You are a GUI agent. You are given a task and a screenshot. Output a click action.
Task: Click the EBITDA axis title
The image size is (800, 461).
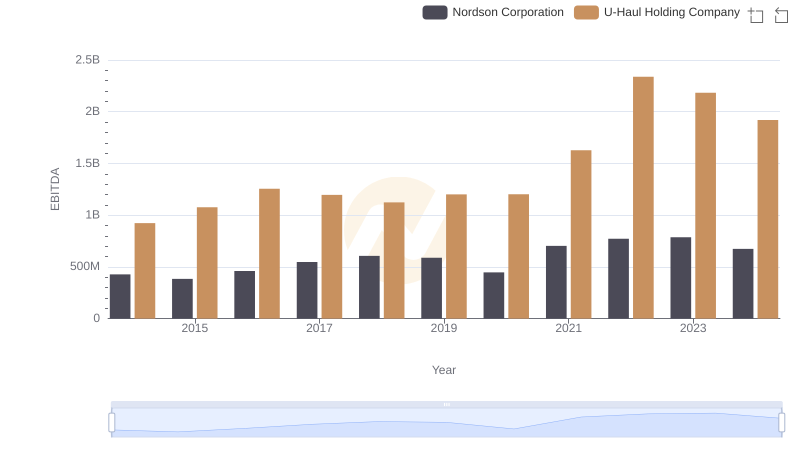coord(55,189)
